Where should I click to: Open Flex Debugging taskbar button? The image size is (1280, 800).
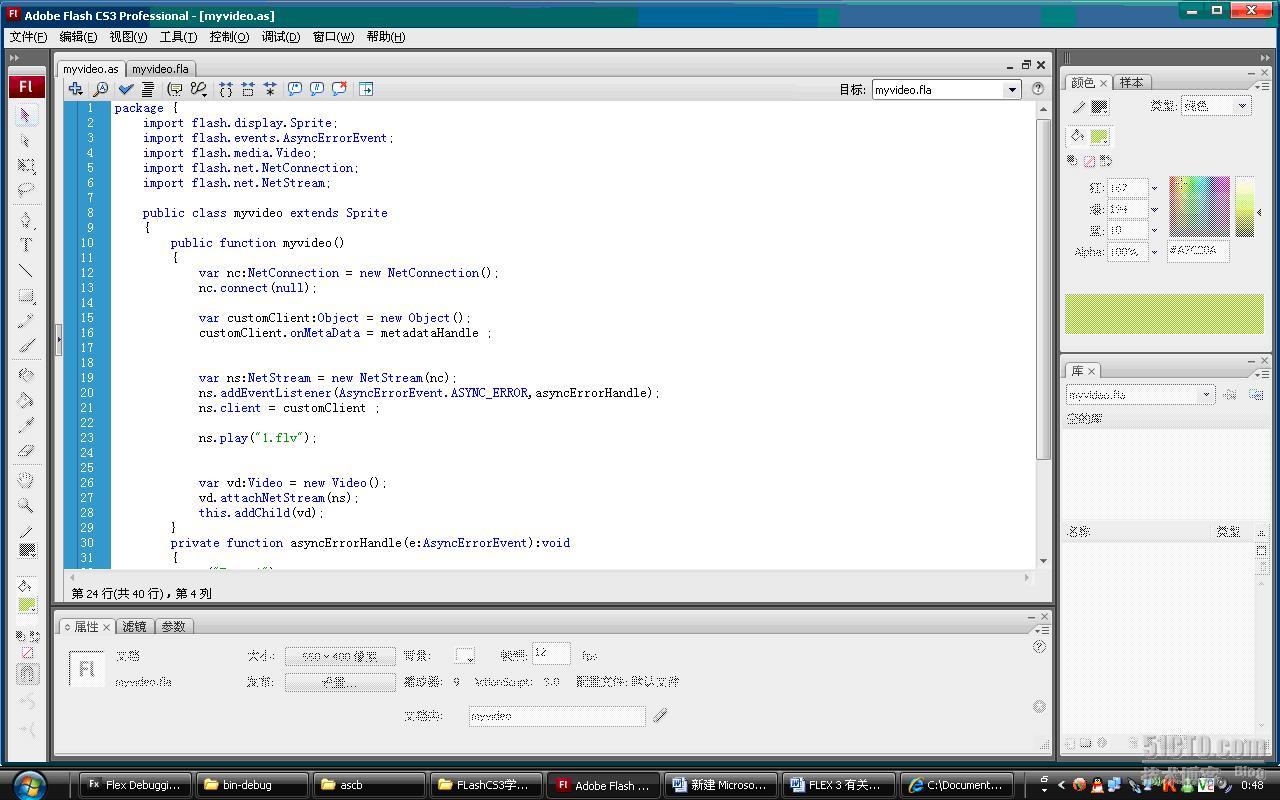click(x=136, y=785)
